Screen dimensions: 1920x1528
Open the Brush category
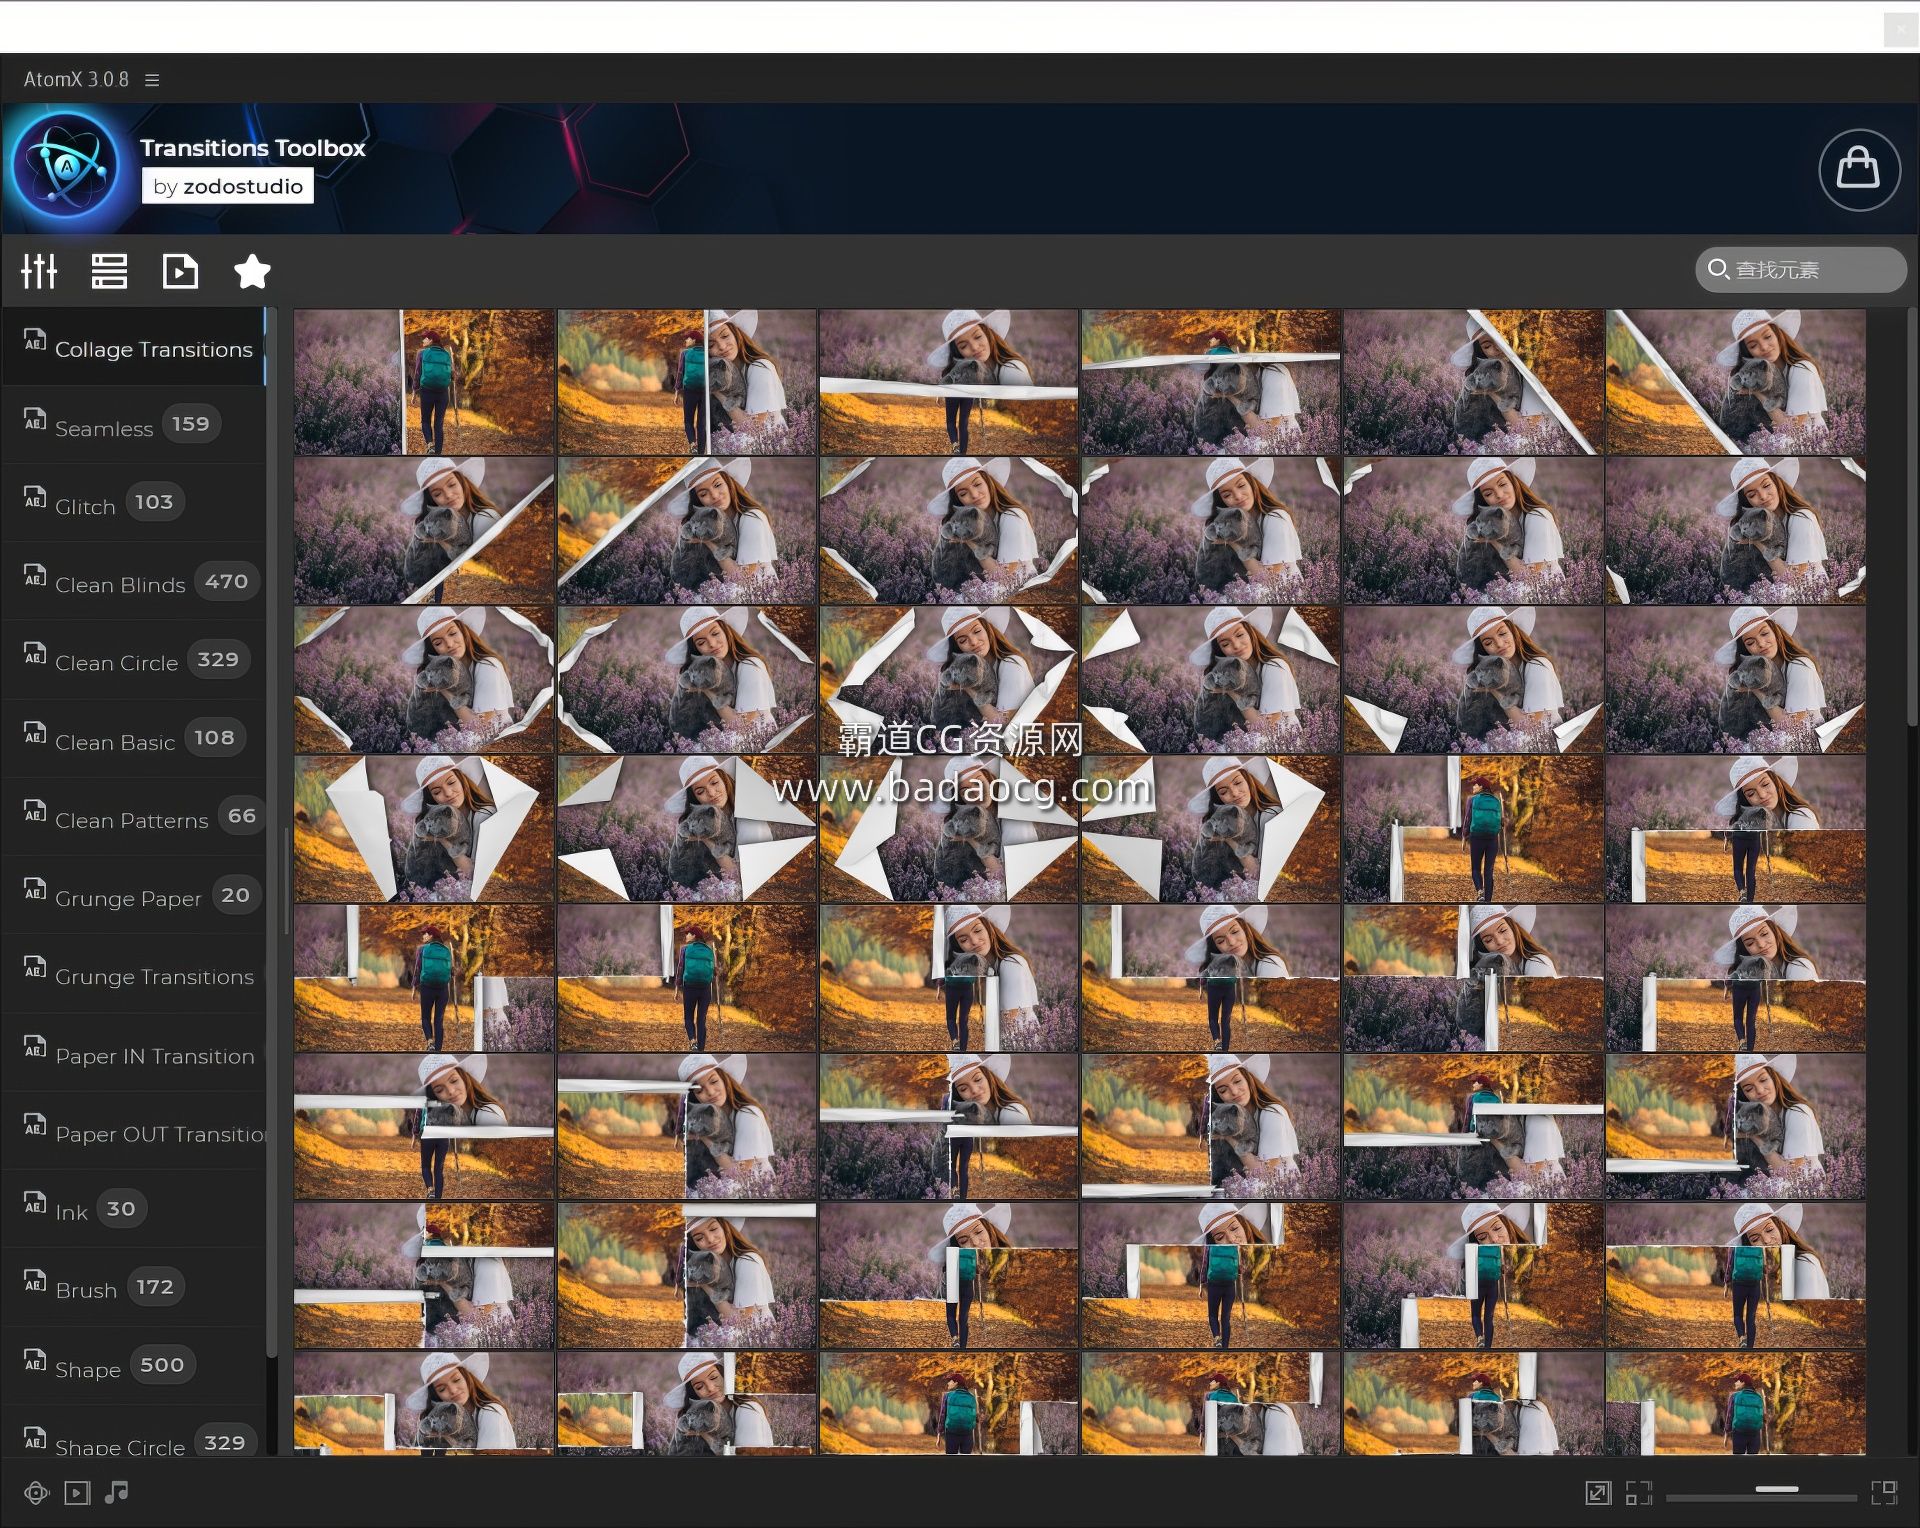(x=134, y=1288)
